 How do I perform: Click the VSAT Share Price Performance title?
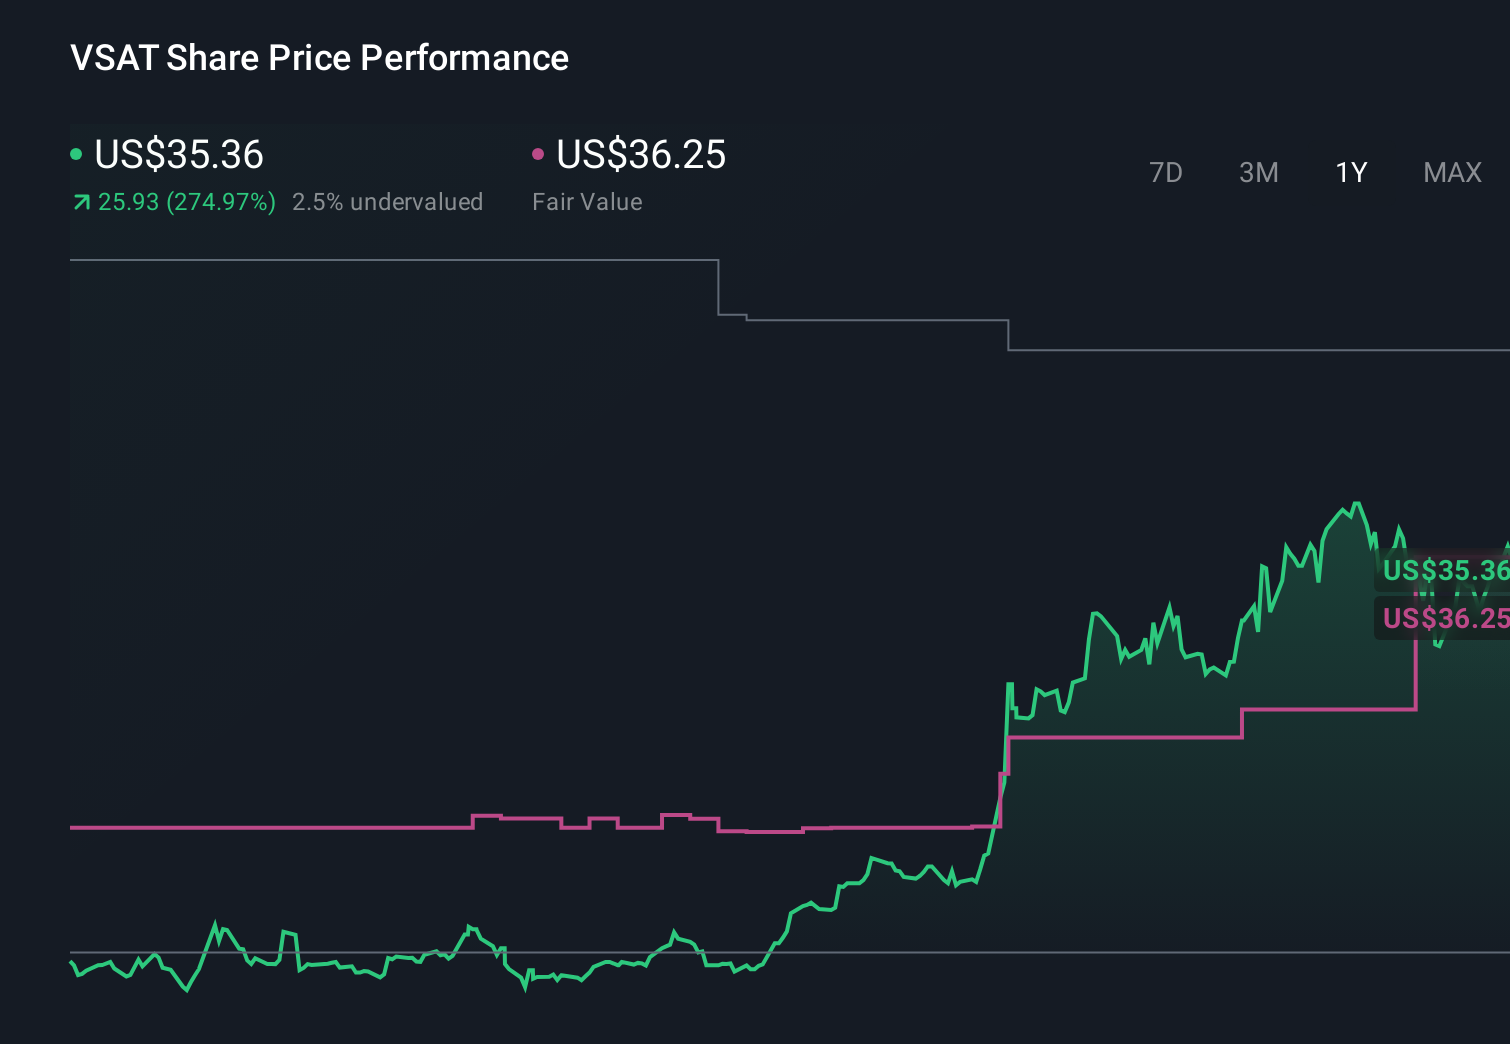(x=319, y=58)
